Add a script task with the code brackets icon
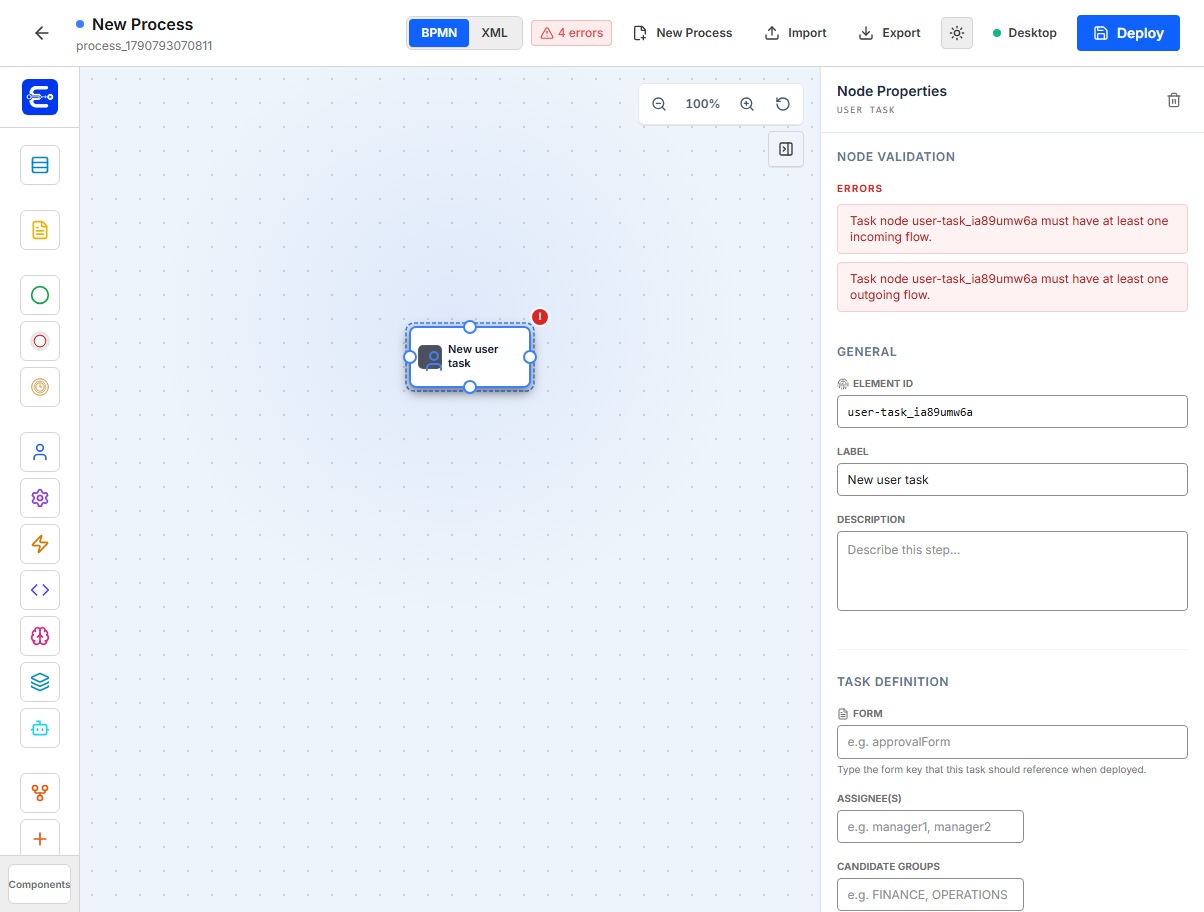This screenshot has height=912, width=1204. [x=40, y=590]
